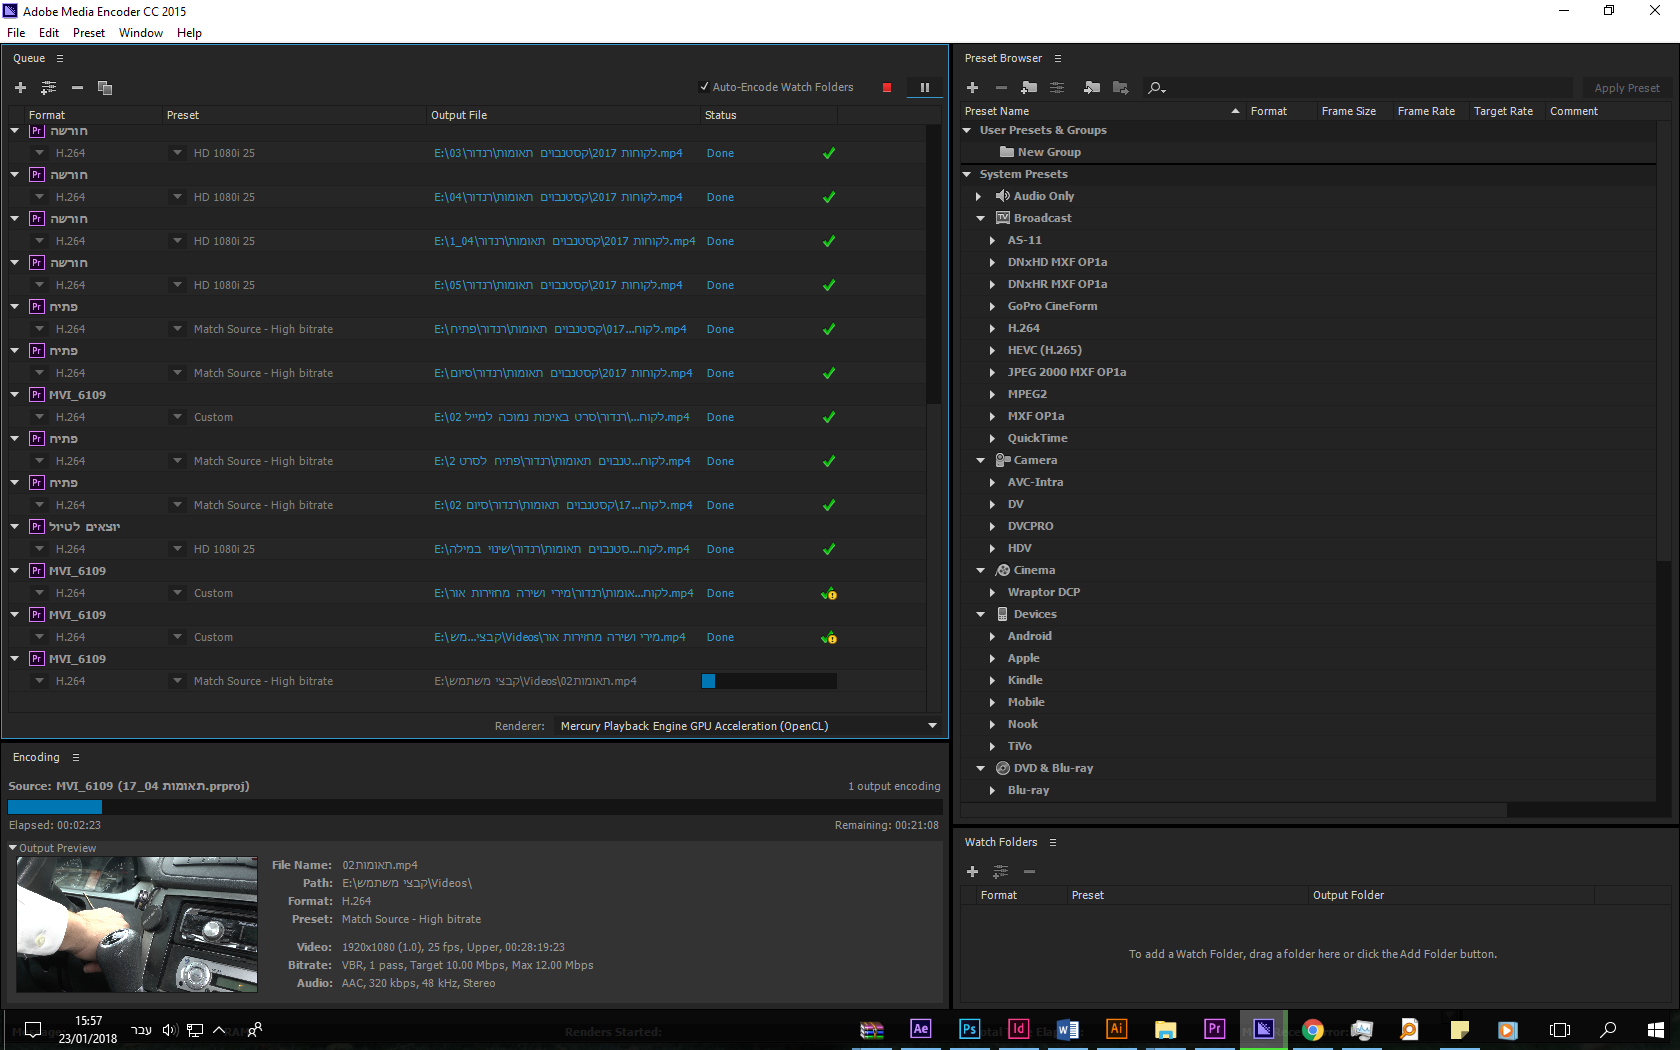Click the progress bar in the last queue row
Image resolution: width=1680 pixels, height=1050 pixels.
click(769, 681)
